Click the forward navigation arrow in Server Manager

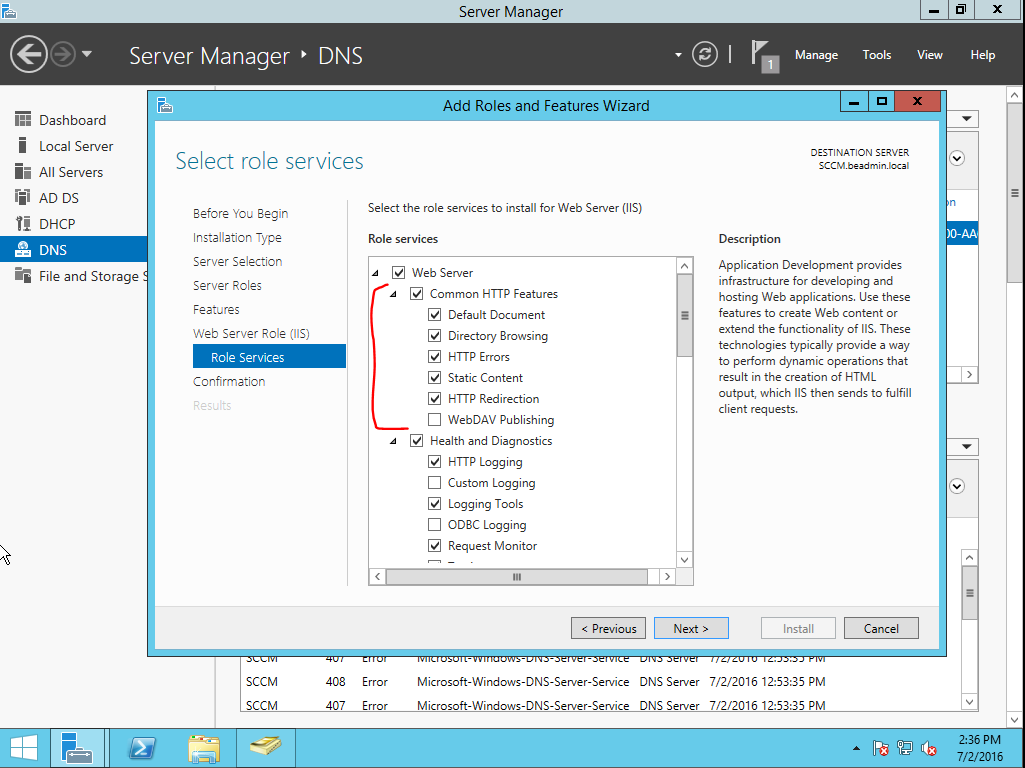point(63,54)
